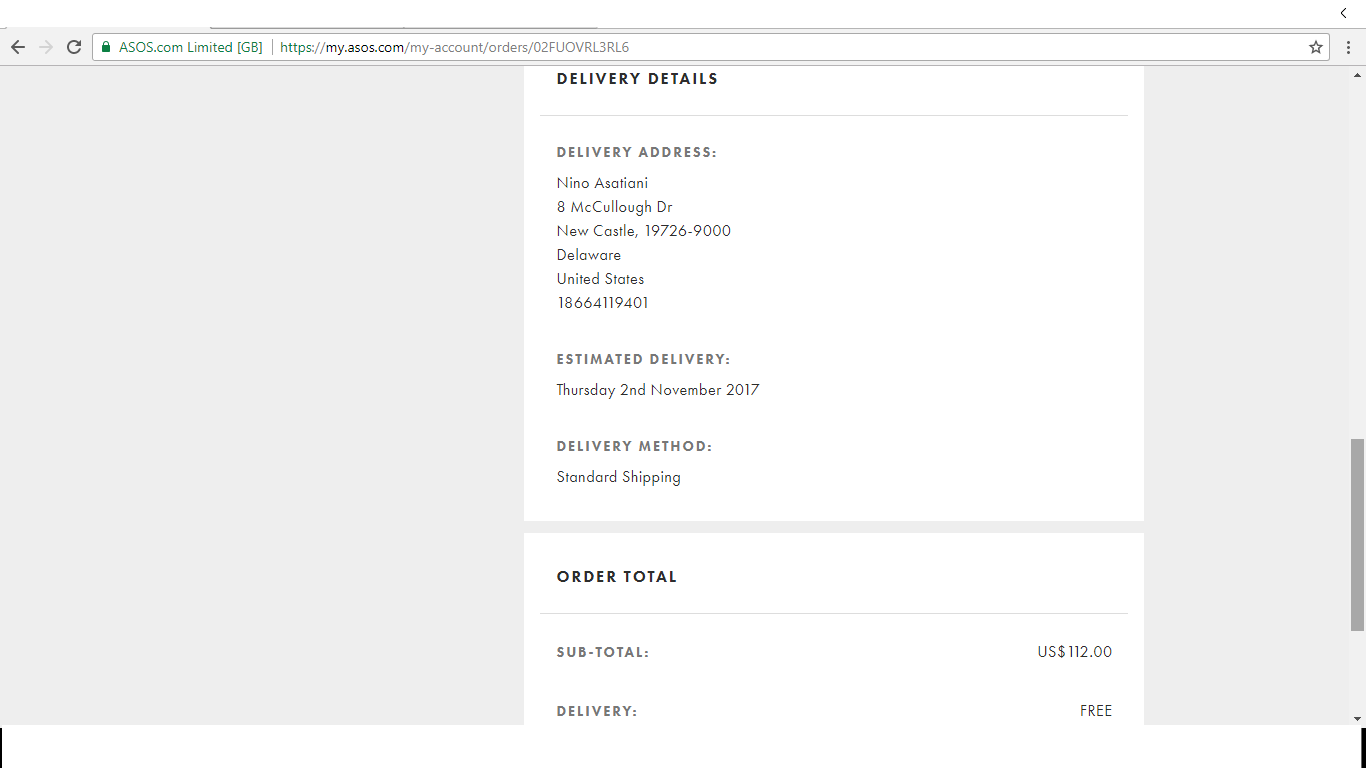
Task: Click the name Nino Asatiani
Action: click(x=602, y=183)
